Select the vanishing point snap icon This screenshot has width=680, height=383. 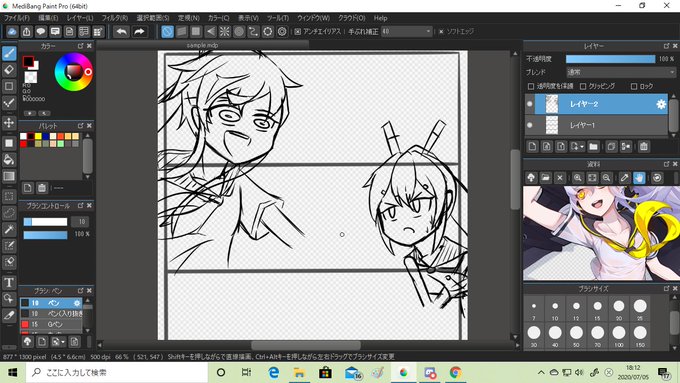tap(210, 32)
